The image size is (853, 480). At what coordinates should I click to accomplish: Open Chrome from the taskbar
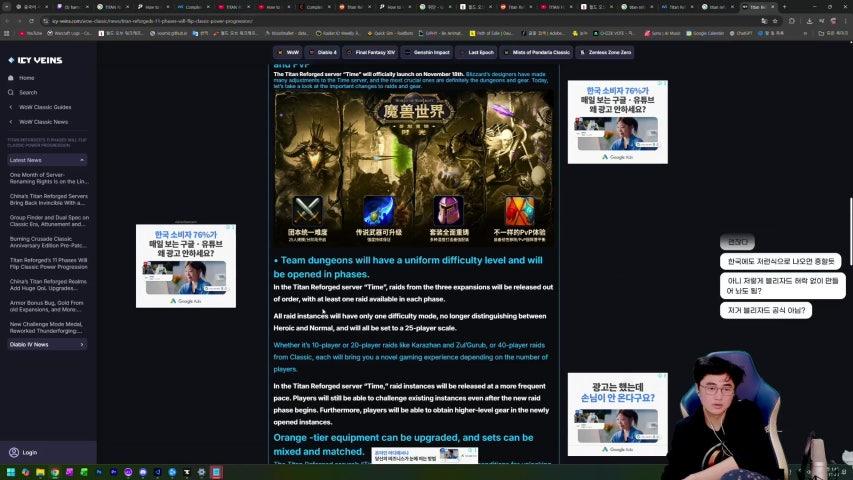coord(54,472)
